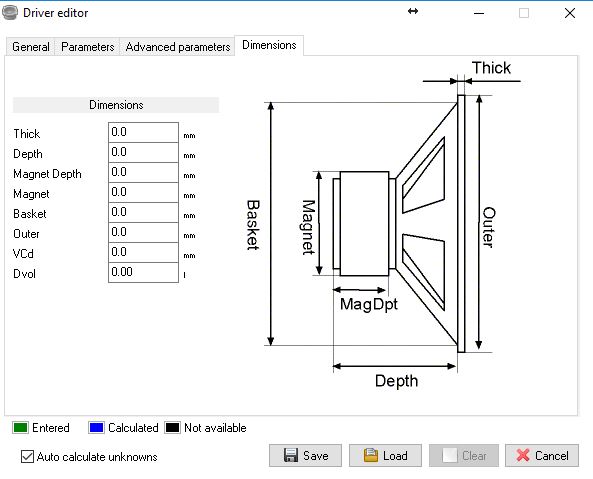Screen dimensions: 593x479
Task: Click the Dvol value field
Action: [143, 273]
